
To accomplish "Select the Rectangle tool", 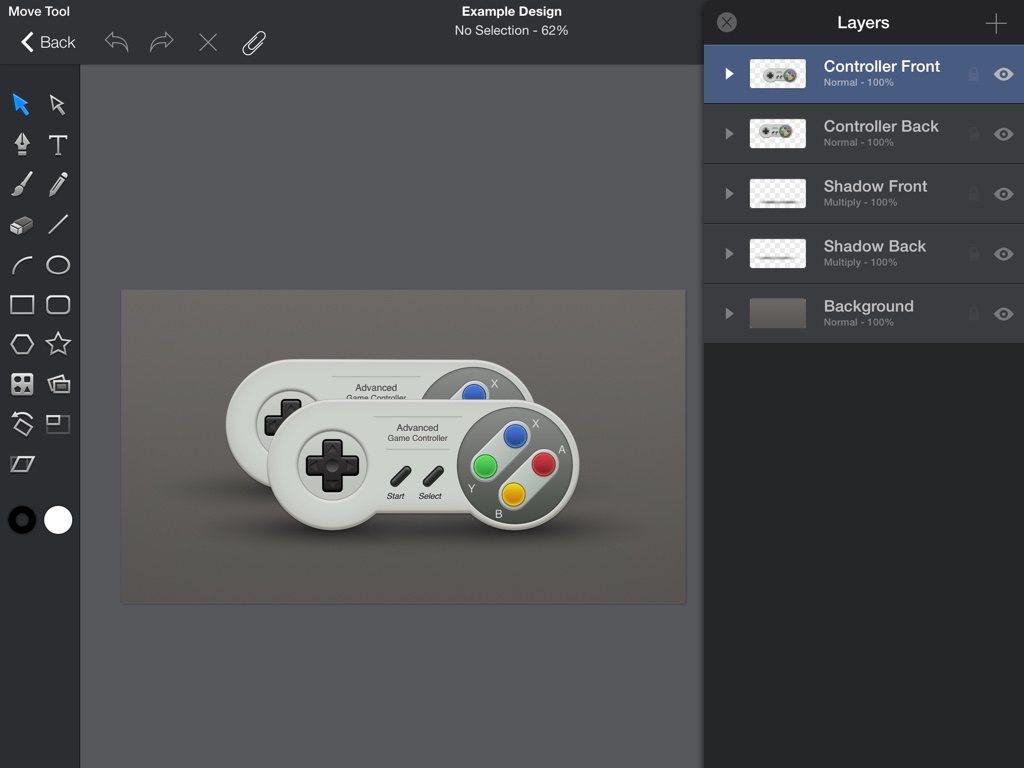I will pos(22,305).
